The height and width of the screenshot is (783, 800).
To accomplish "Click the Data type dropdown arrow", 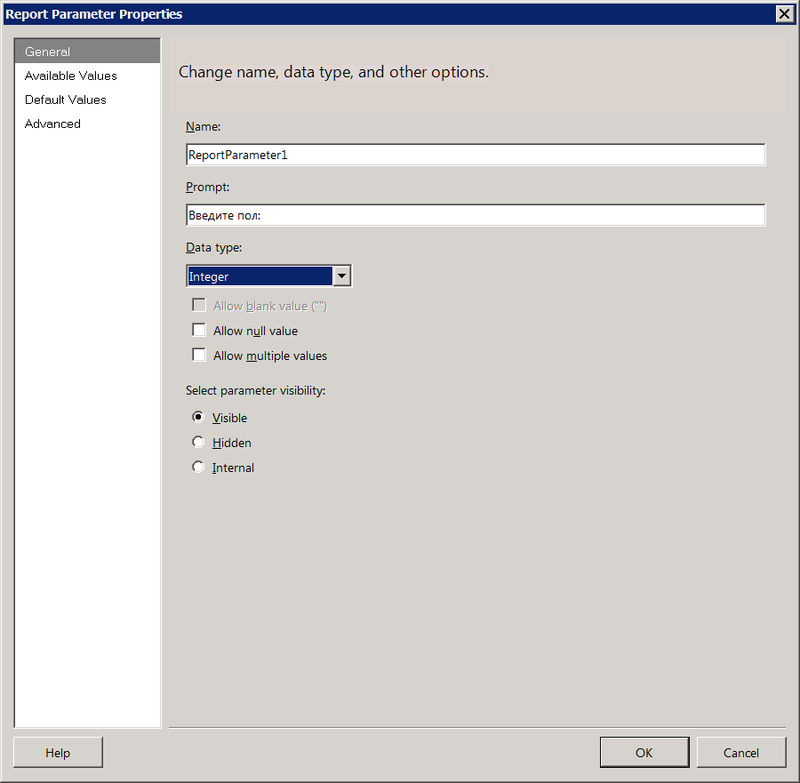I will pos(341,275).
